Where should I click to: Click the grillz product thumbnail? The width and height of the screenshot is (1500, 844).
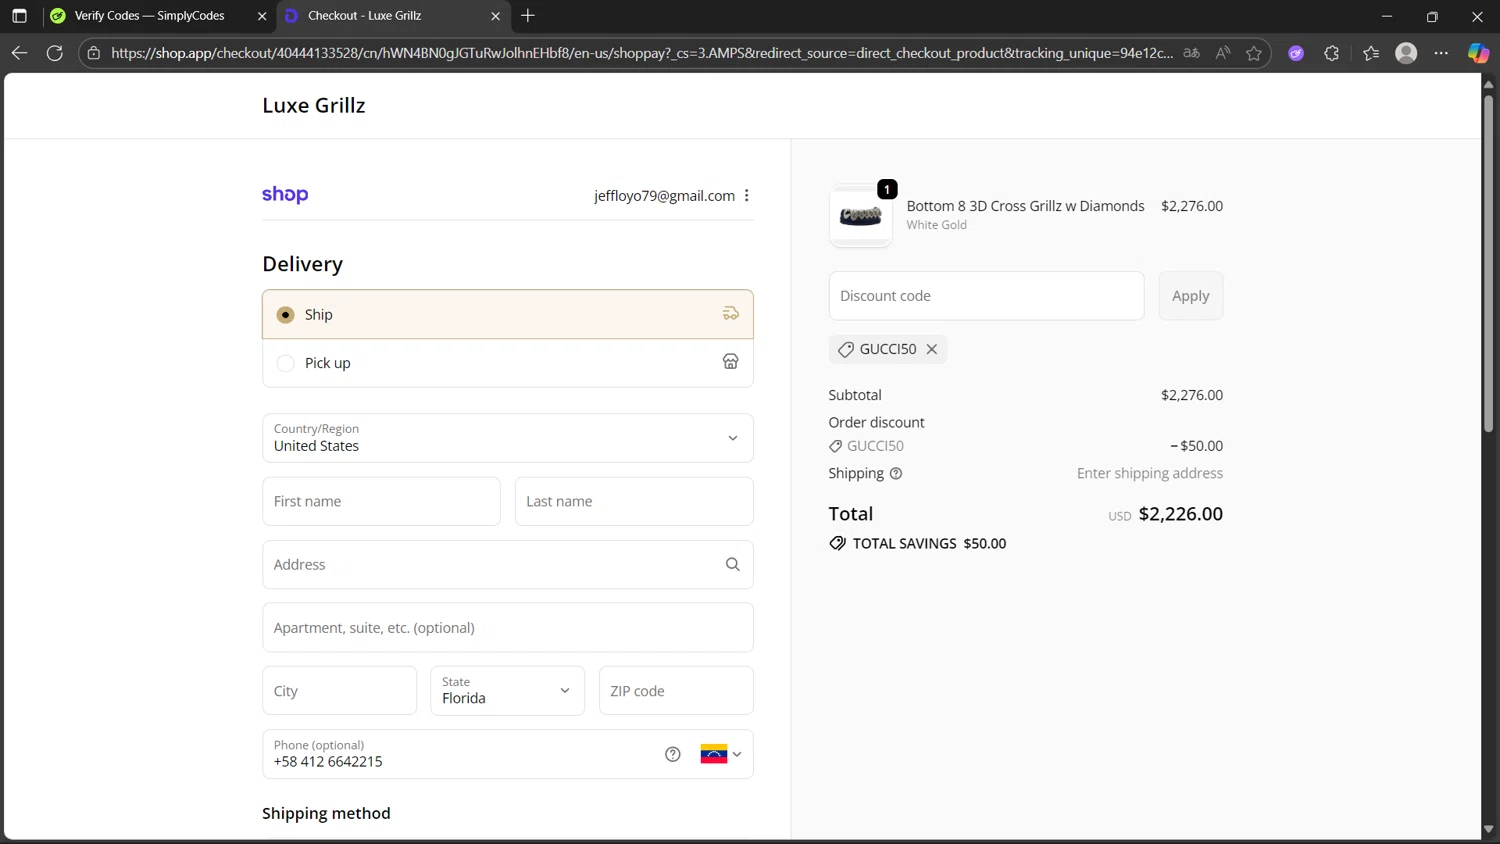[860, 215]
